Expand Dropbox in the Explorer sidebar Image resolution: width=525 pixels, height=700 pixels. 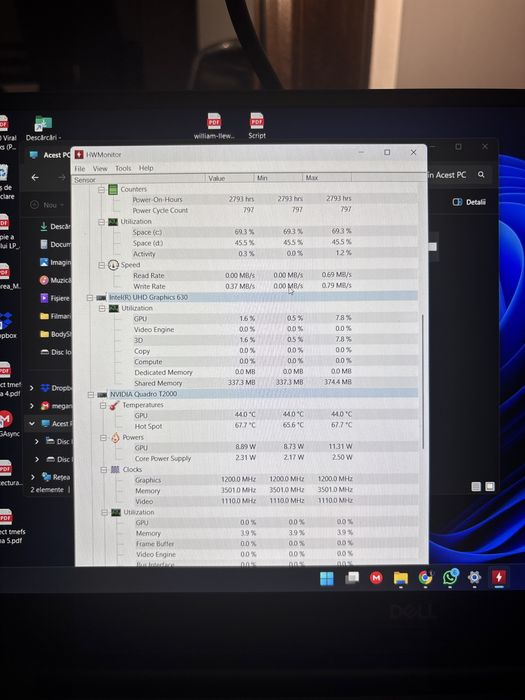tap(32, 388)
